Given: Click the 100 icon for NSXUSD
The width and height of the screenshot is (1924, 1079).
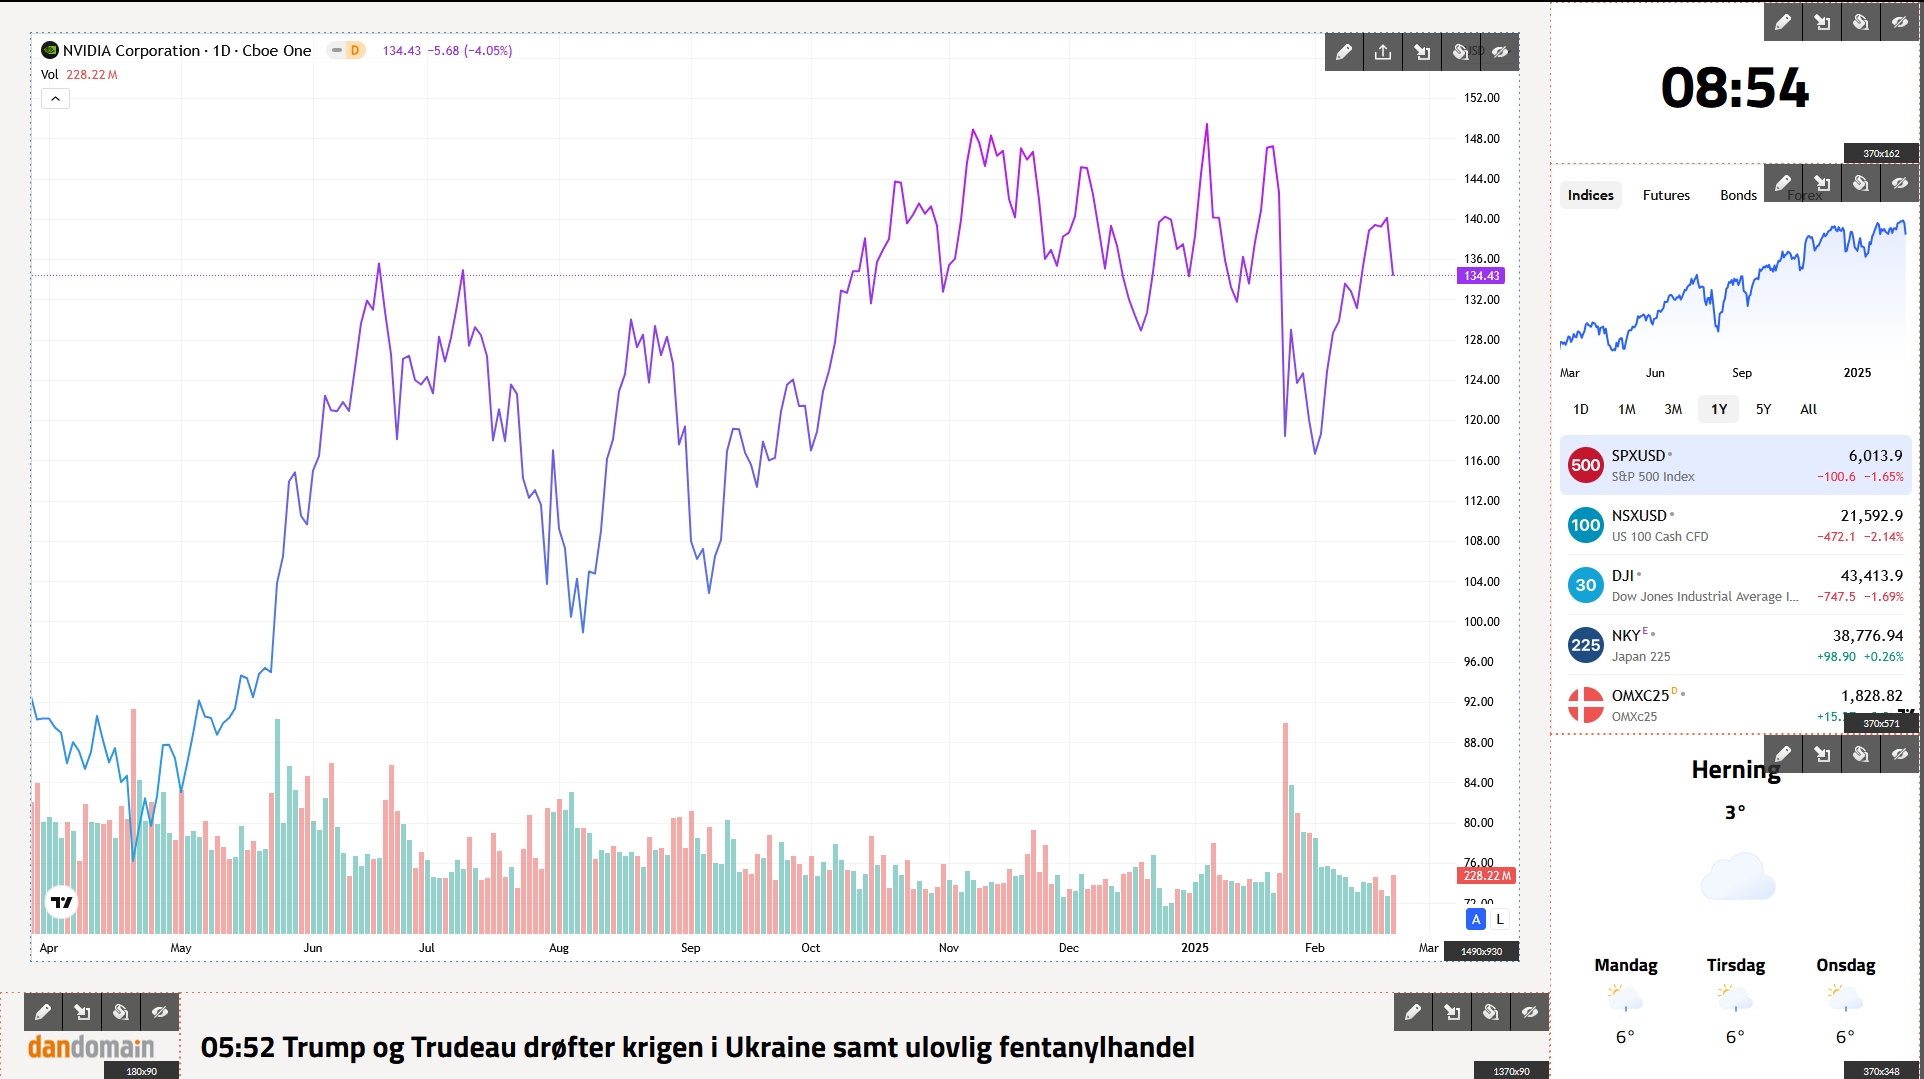Looking at the screenshot, I should pos(1585,525).
